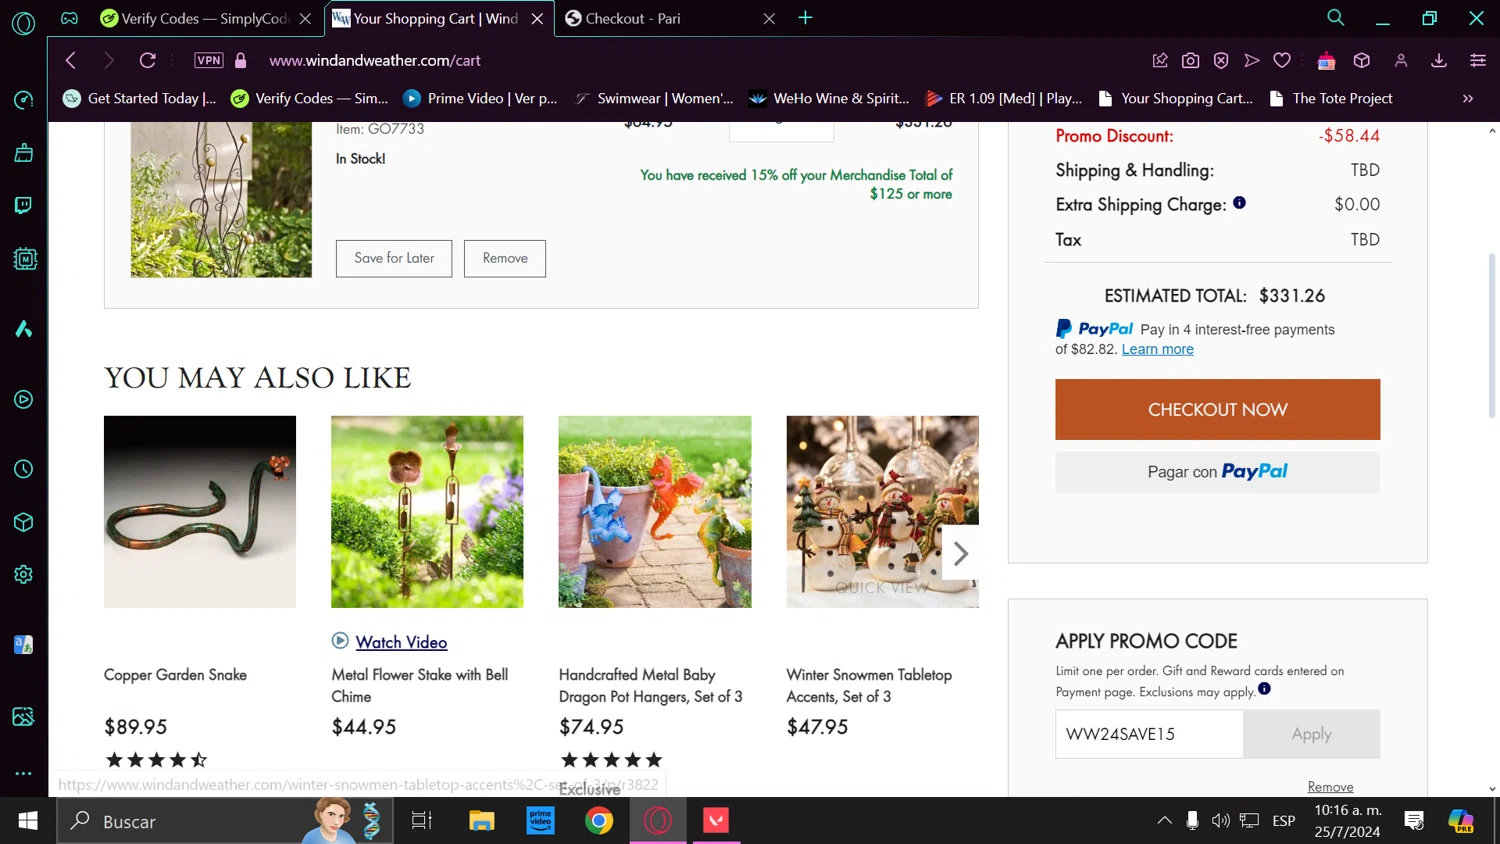The image size is (1500, 844).
Task: Open a new tab with plus button
Action: point(805,18)
